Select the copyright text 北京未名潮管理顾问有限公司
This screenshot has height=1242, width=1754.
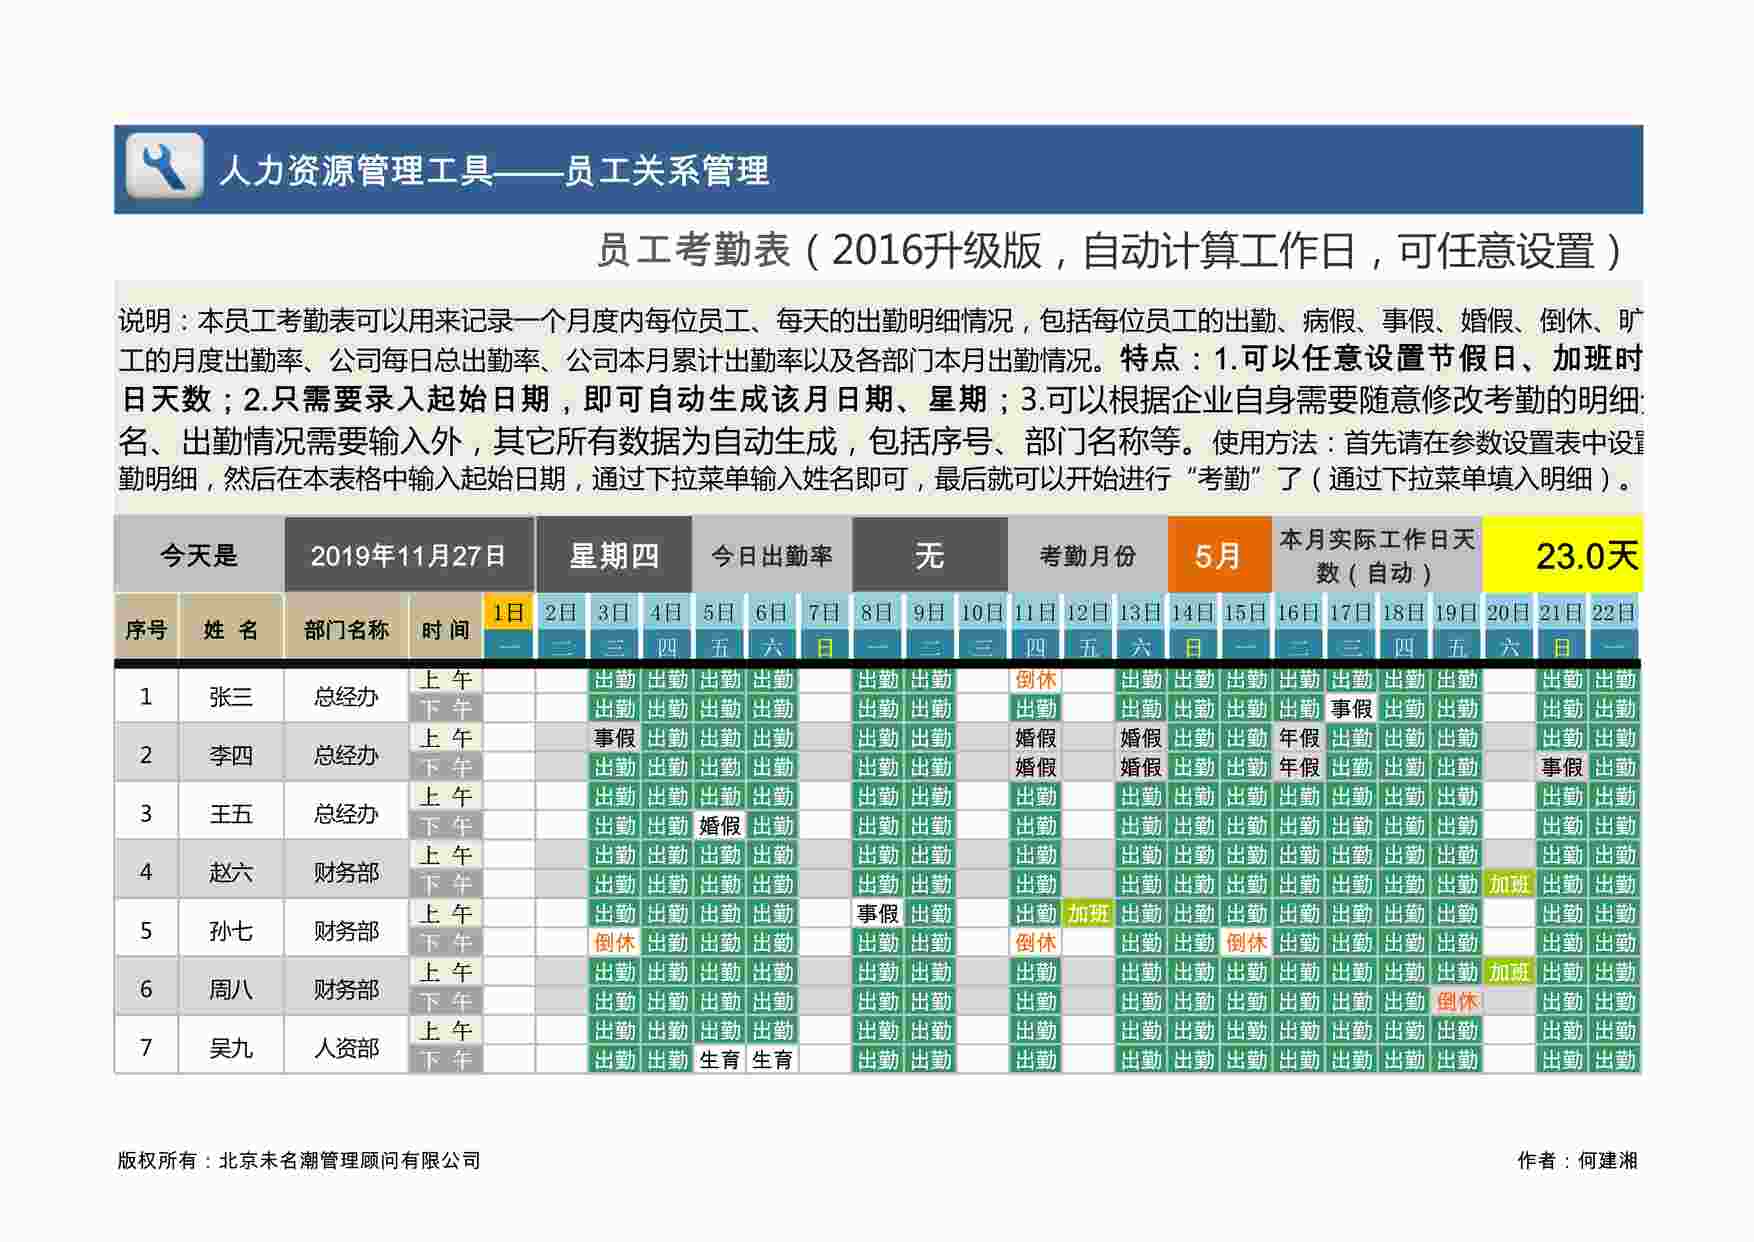pos(349,1160)
